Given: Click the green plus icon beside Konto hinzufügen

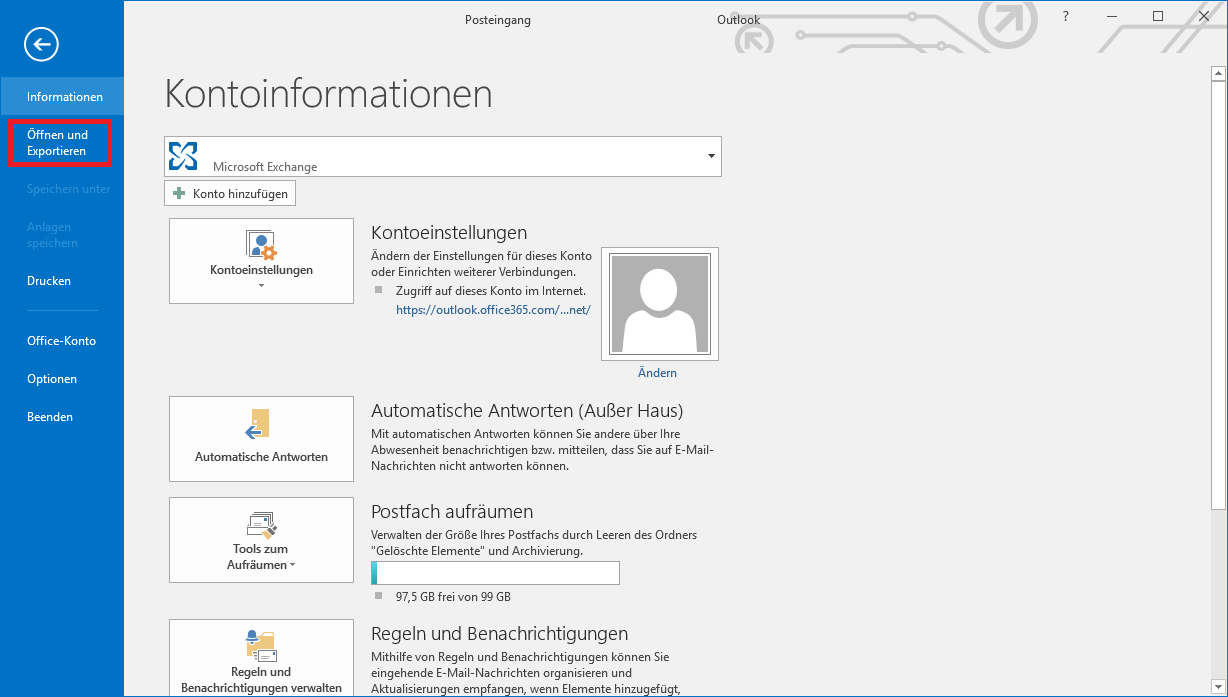Looking at the screenshot, I should [180, 193].
